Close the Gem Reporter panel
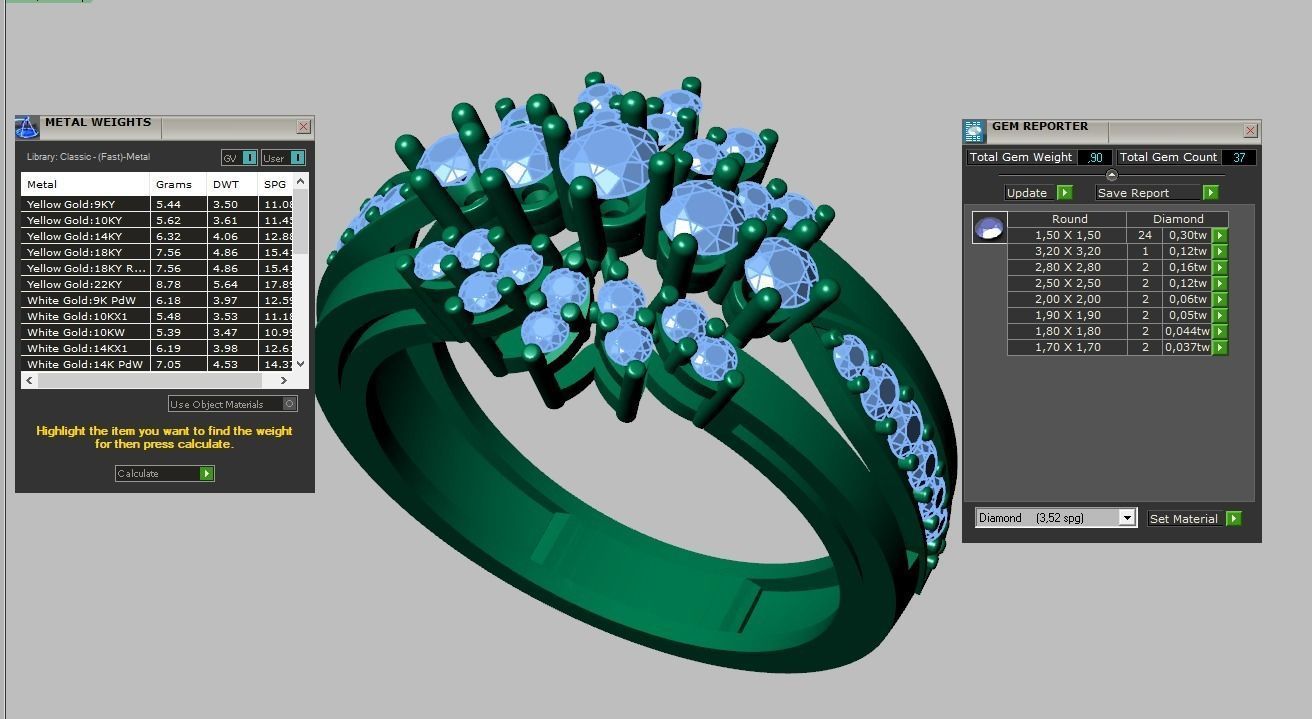 1250,131
